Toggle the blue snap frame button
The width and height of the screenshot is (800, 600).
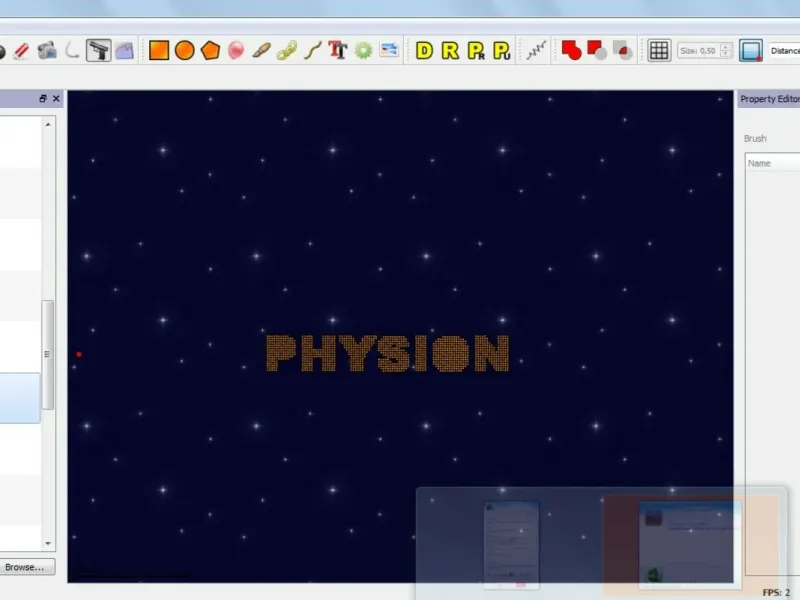point(751,51)
